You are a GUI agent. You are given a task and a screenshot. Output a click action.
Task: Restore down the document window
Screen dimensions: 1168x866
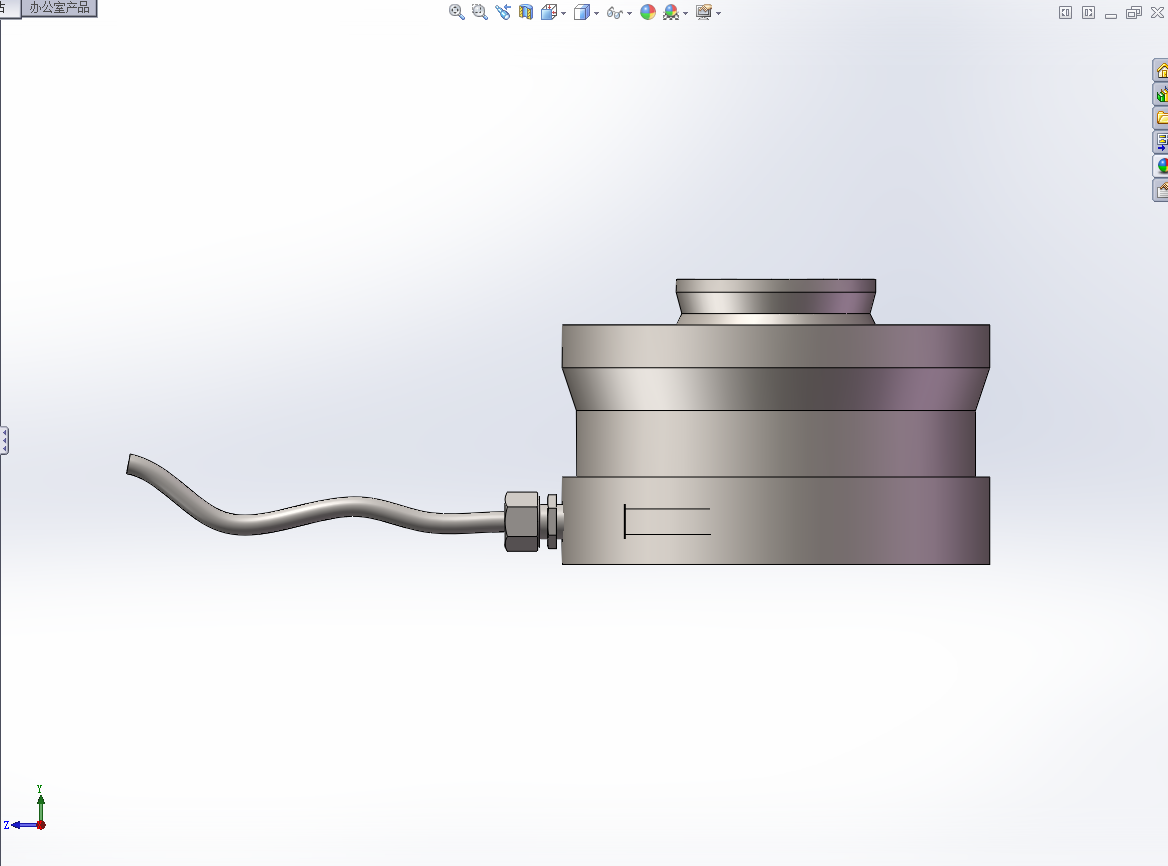(1134, 13)
